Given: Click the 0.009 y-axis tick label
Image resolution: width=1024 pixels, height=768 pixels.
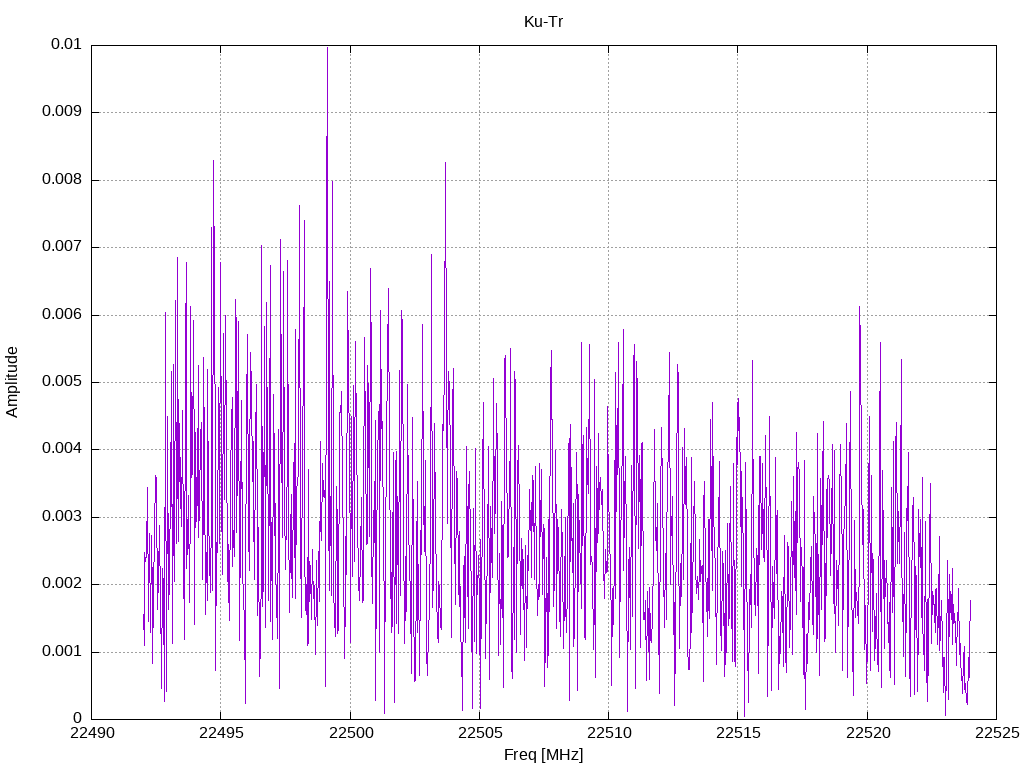Looking at the screenshot, I should pyautogui.click(x=62, y=111).
